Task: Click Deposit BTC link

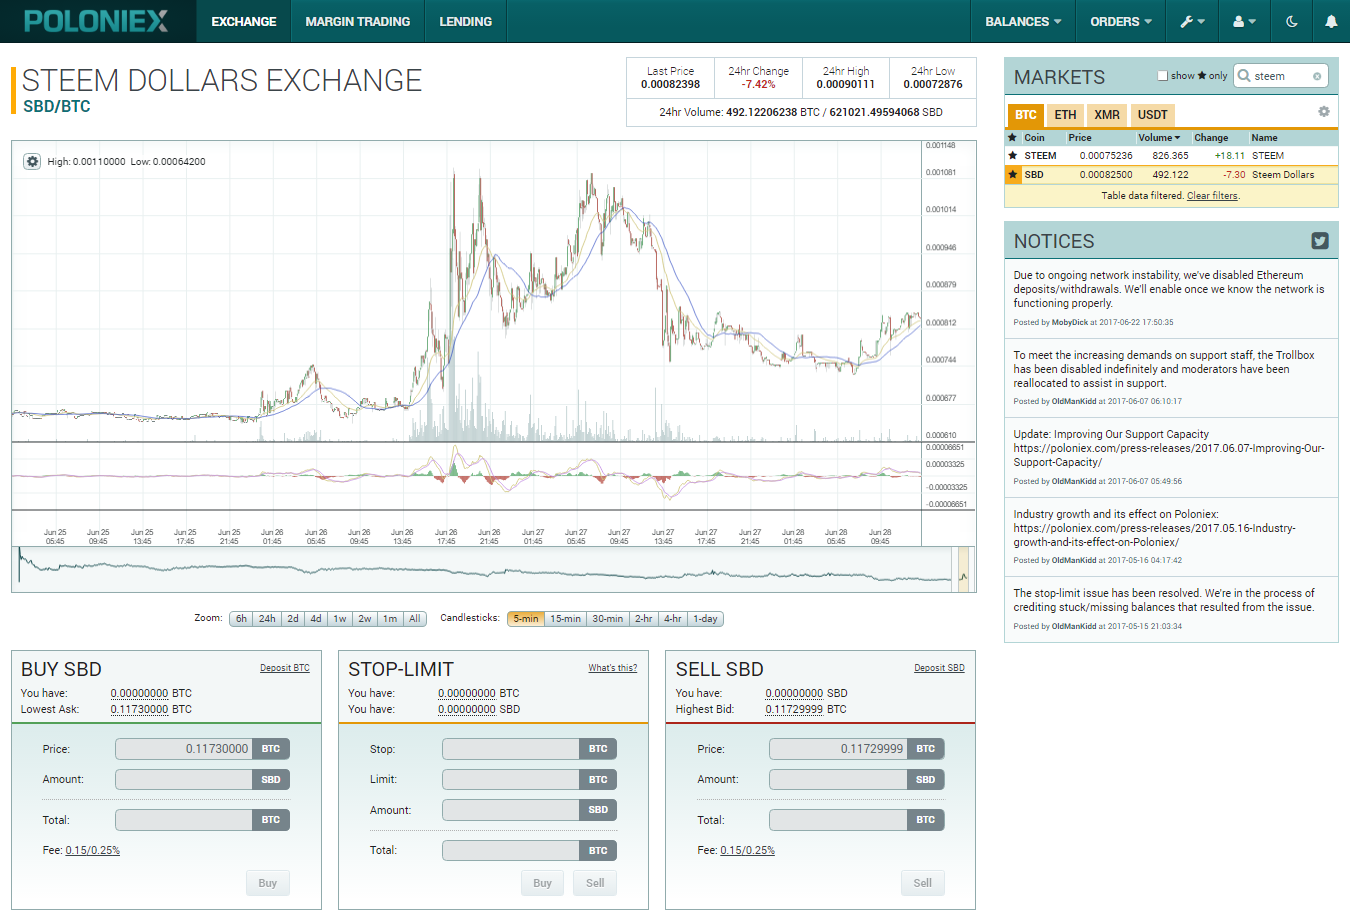Action: pos(285,668)
